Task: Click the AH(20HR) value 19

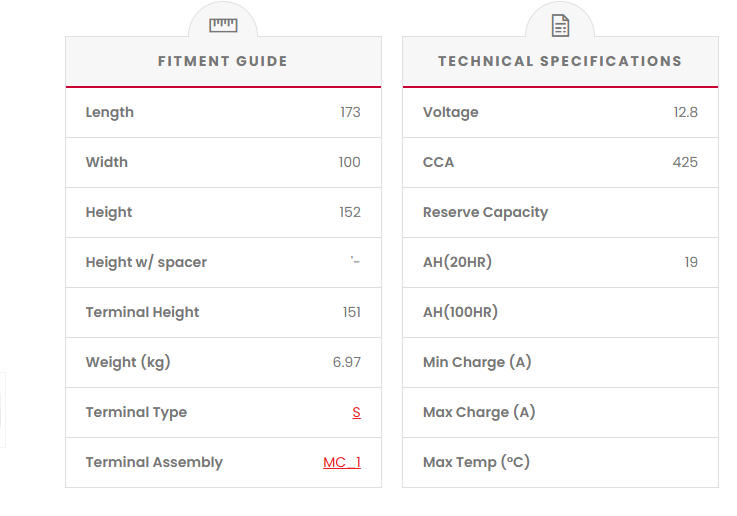Action: coord(691,262)
